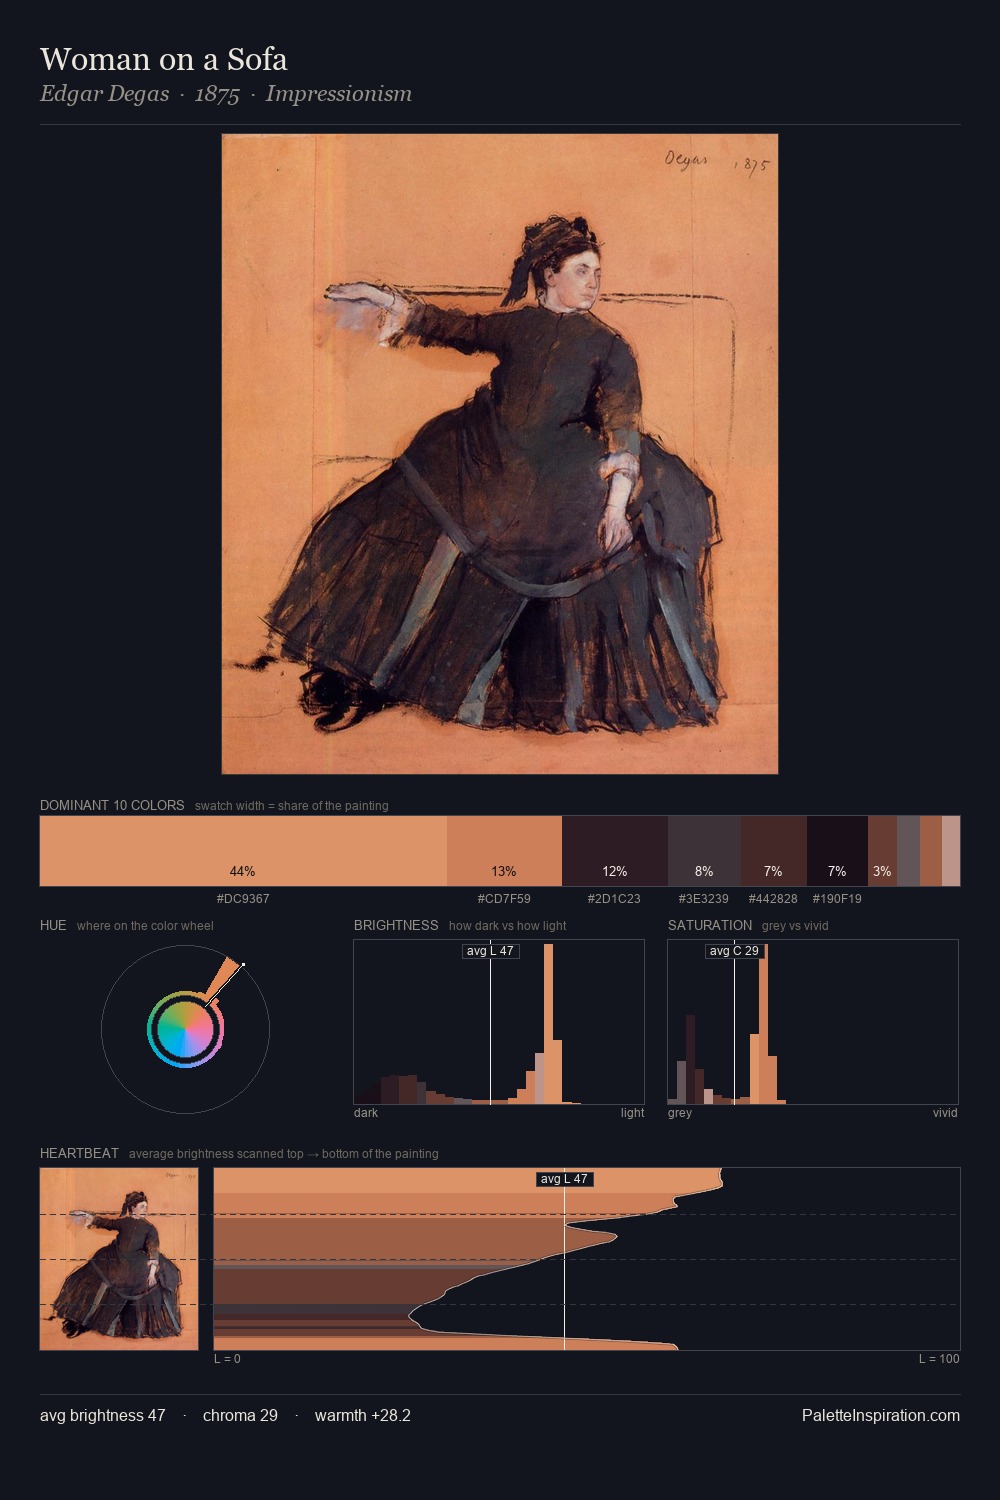Image resolution: width=1000 pixels, height=1500 pixels.
Task: Click the tallest orange bar in Brightness histogram
Action: 548,1024
